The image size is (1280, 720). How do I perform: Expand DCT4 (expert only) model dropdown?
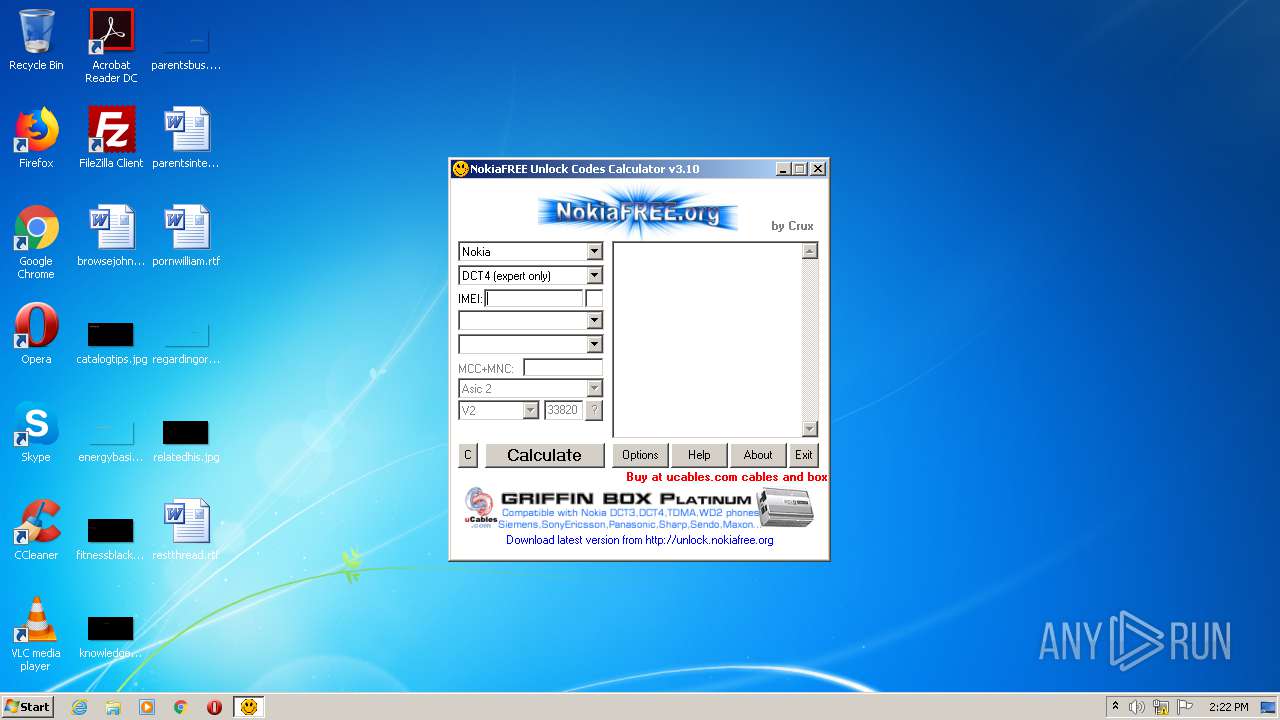click(x=594, y=276)
